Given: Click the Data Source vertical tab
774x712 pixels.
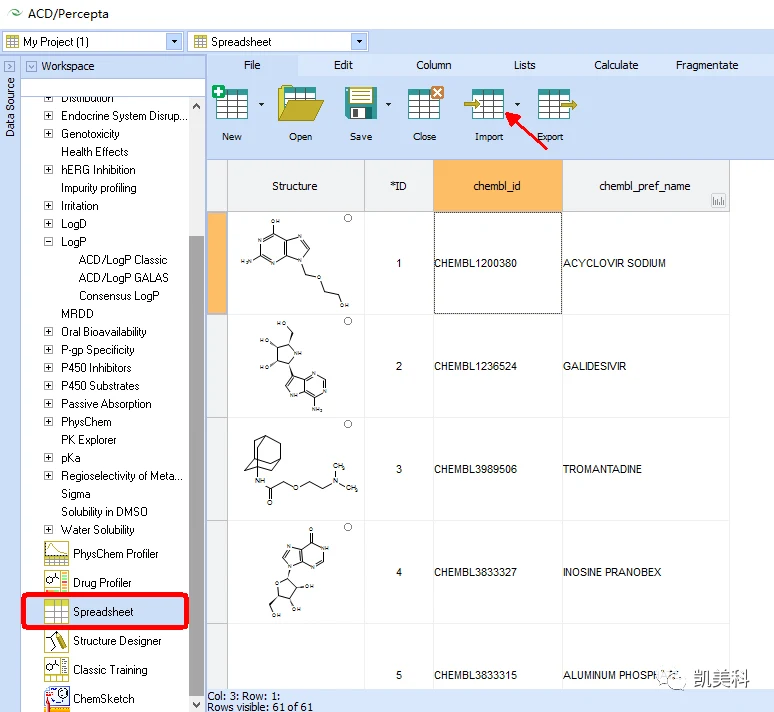Looking at the screenshot, I should (x=10, y=107).
